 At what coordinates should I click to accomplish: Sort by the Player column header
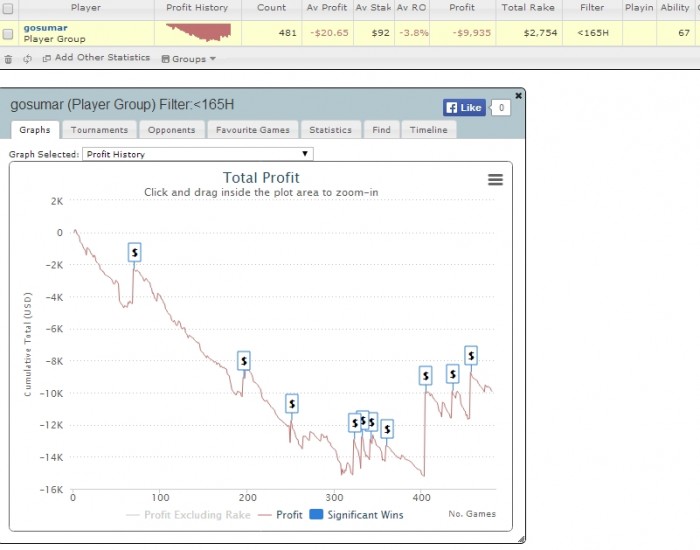tap(86, 8)
